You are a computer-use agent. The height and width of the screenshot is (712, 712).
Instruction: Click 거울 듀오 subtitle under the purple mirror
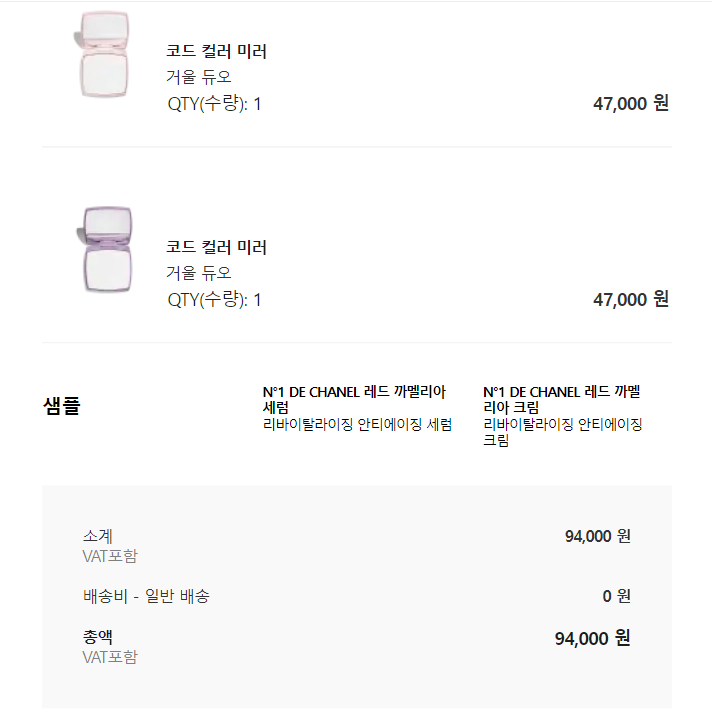tap(198, 273)
